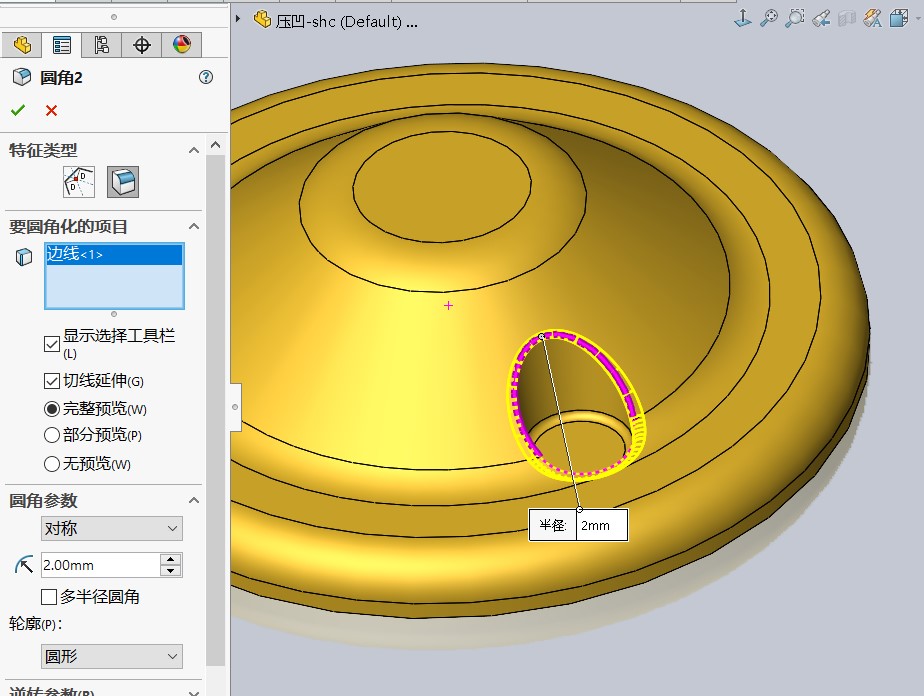Open the 对称 fillet method dropdown

[112, 528]
